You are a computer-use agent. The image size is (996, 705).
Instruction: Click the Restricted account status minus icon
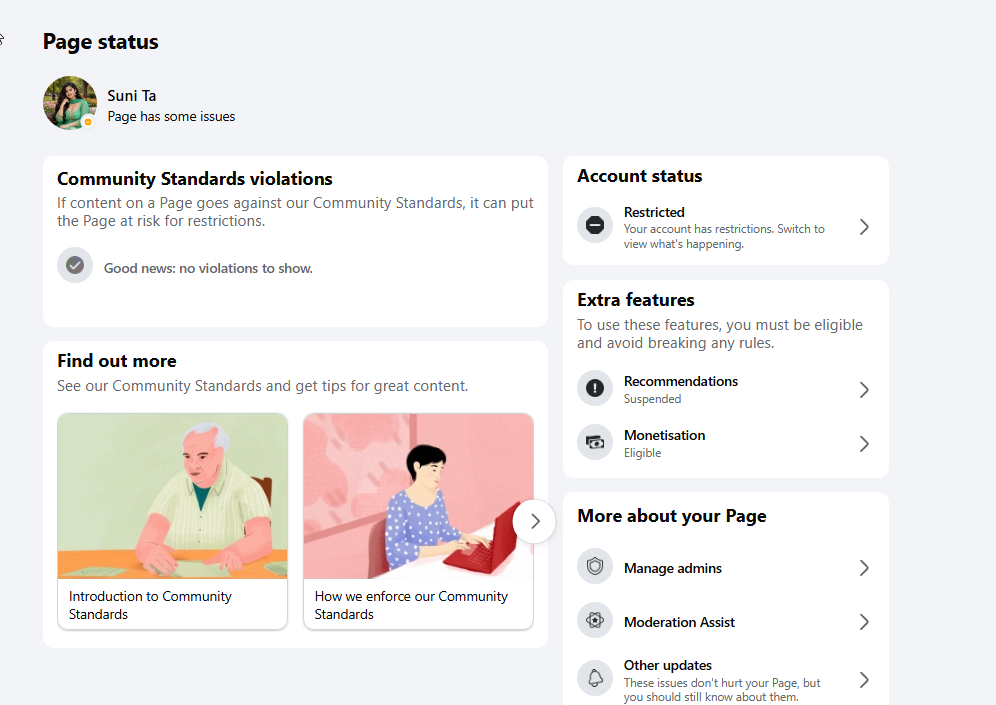(595, 225)
